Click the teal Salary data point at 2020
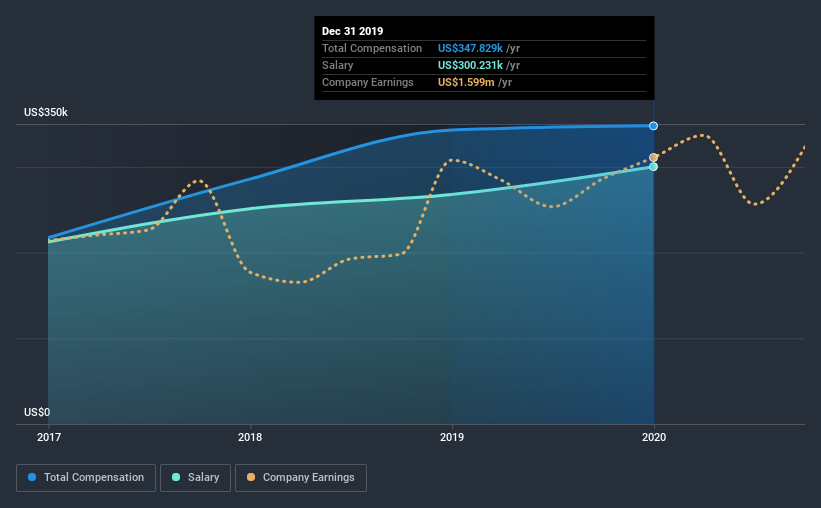821x508 pixels. pos(653,167)
